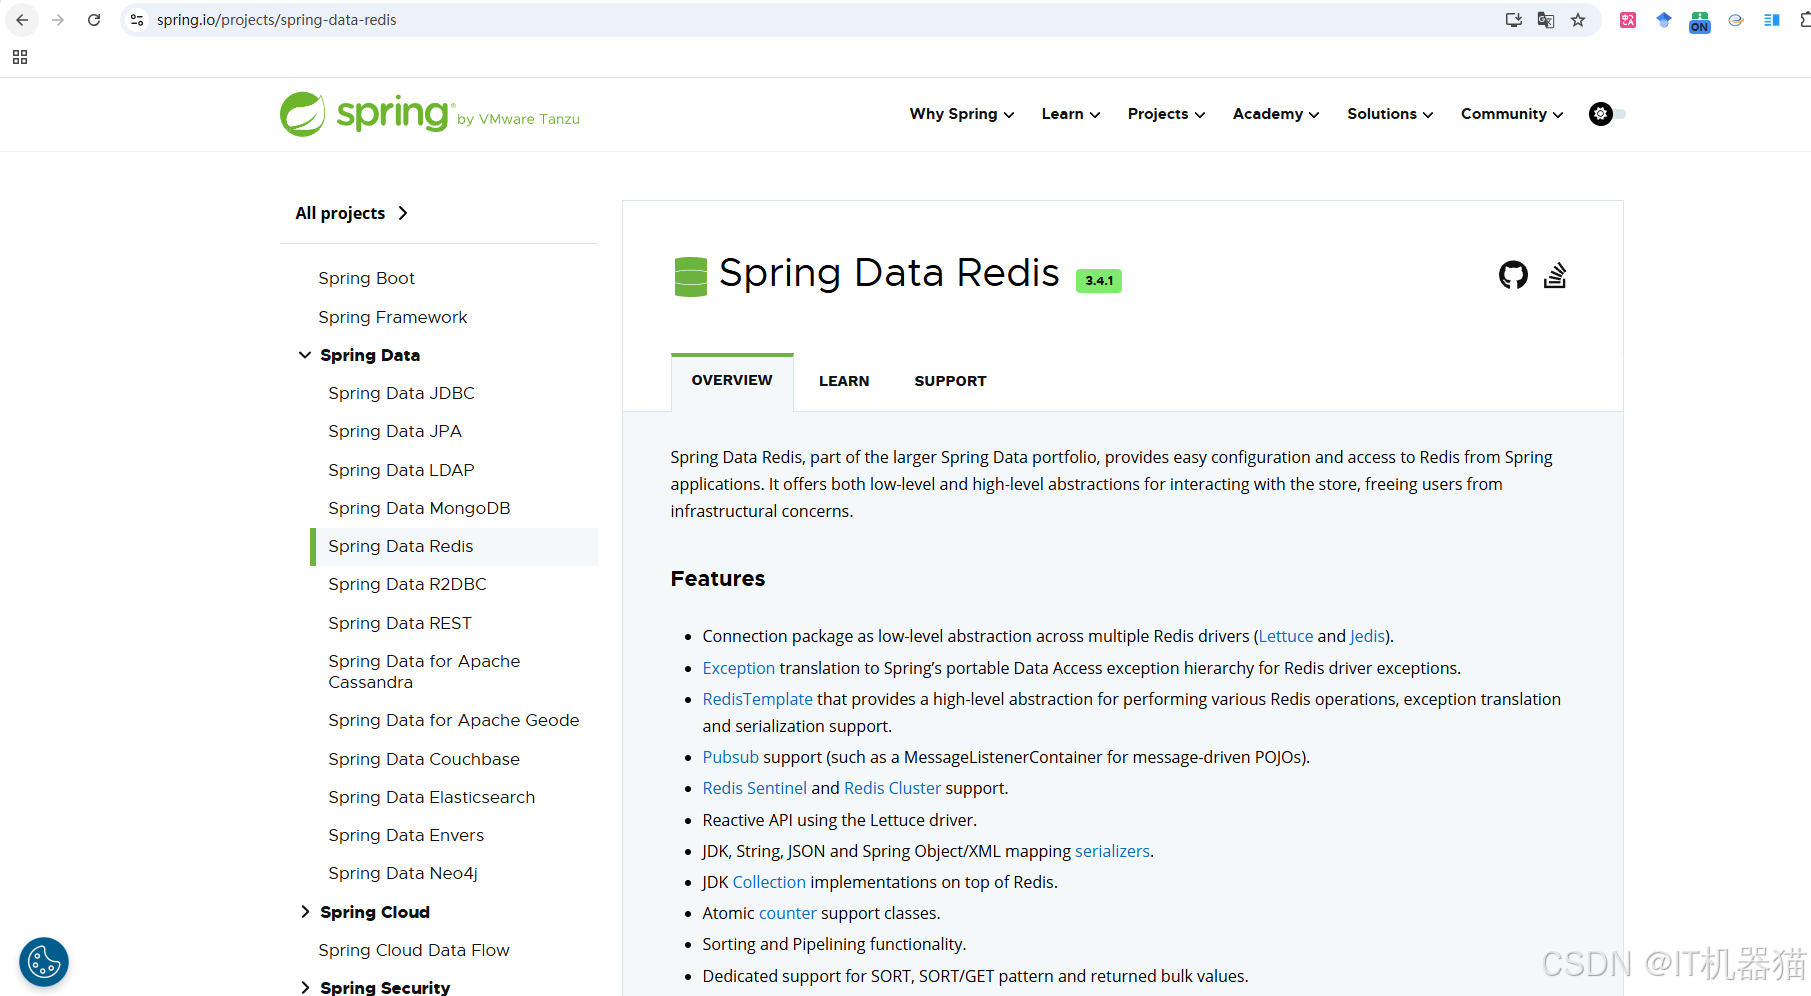Open the Atomic counter link

coord(788,913)
